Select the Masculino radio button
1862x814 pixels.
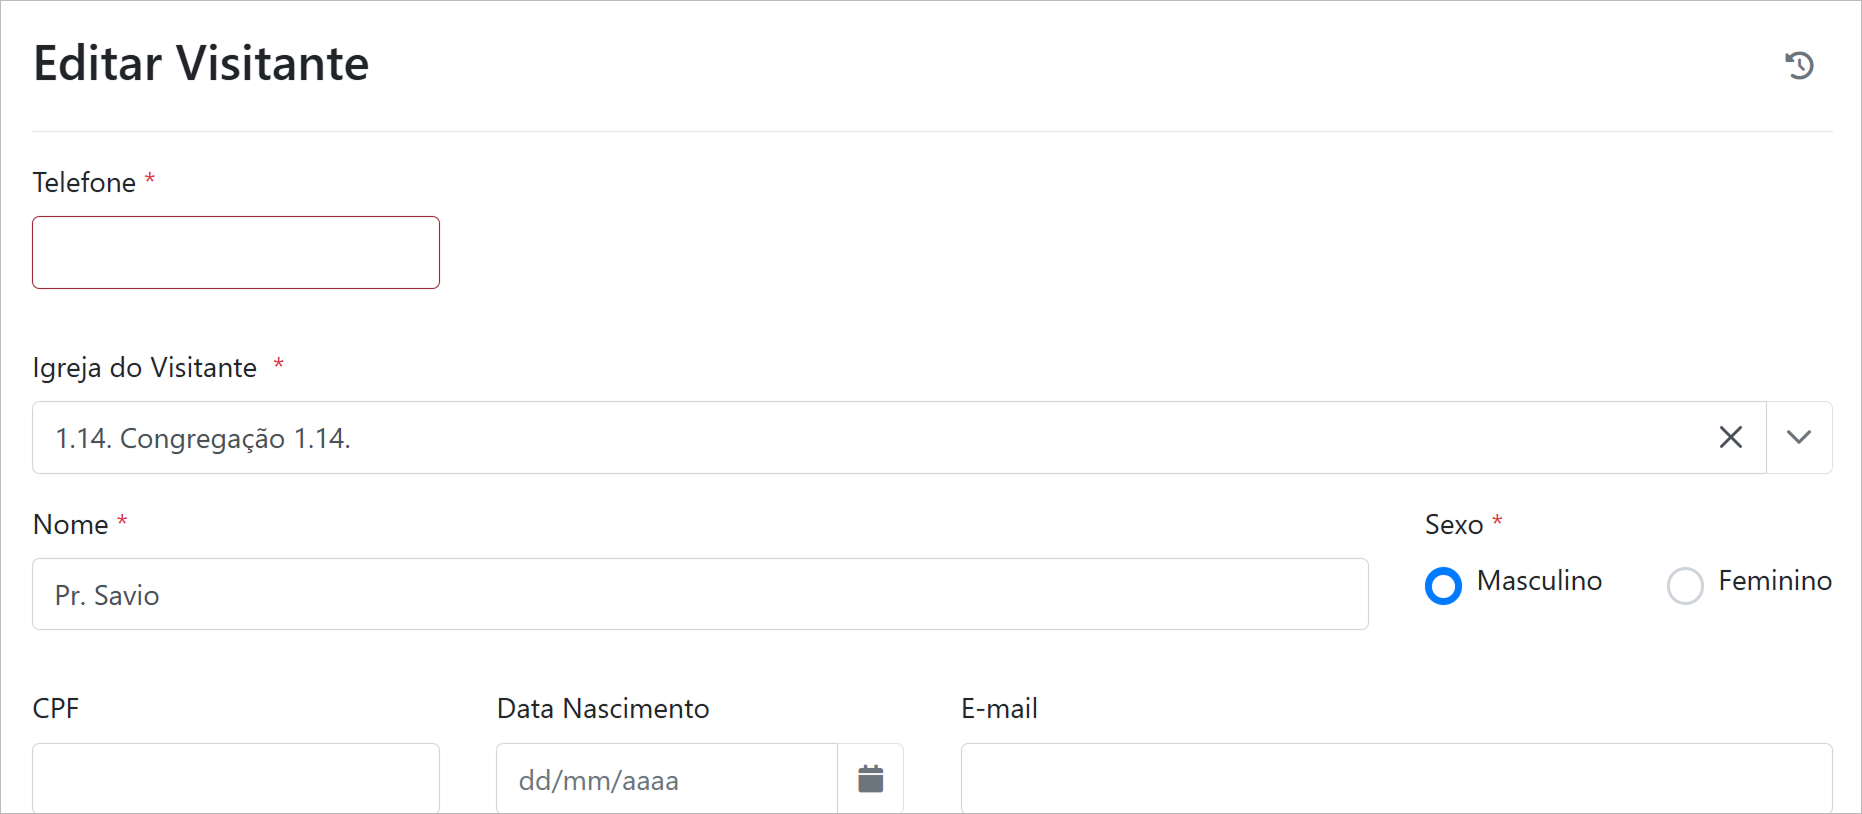point(1443,585)
